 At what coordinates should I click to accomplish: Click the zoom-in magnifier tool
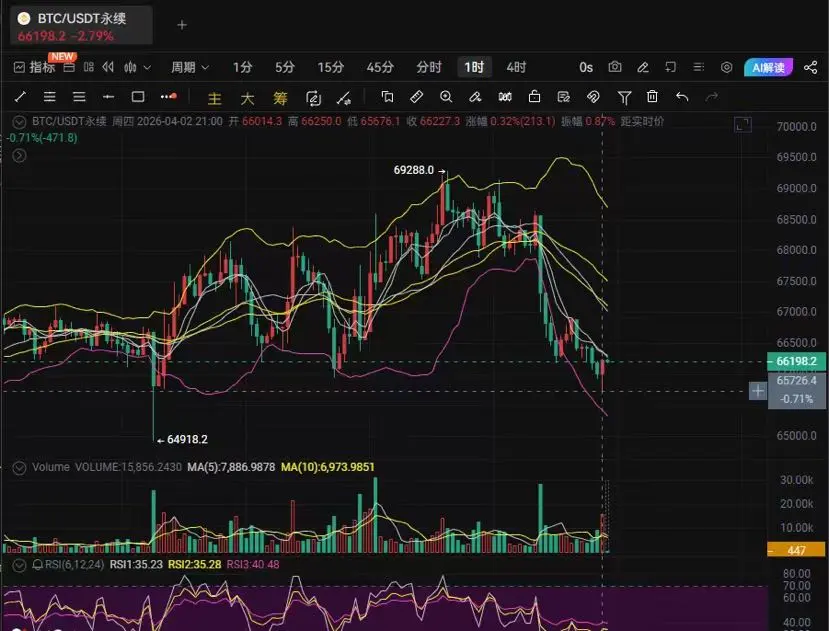[446, 97]
